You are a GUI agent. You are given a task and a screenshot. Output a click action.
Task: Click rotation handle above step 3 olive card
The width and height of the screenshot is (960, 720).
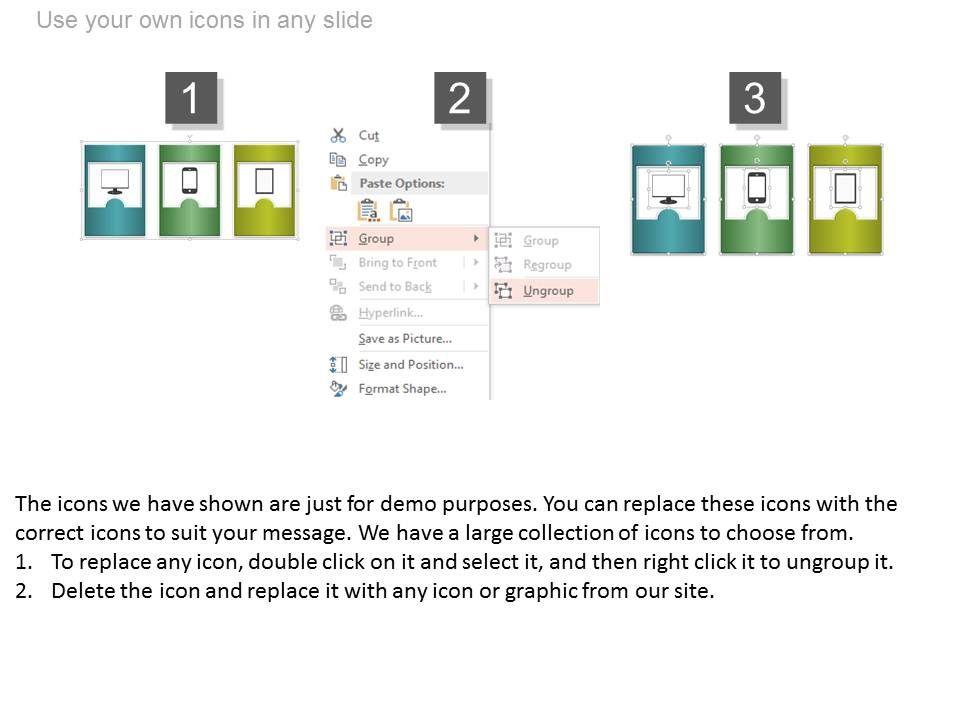tap(846, 138)
